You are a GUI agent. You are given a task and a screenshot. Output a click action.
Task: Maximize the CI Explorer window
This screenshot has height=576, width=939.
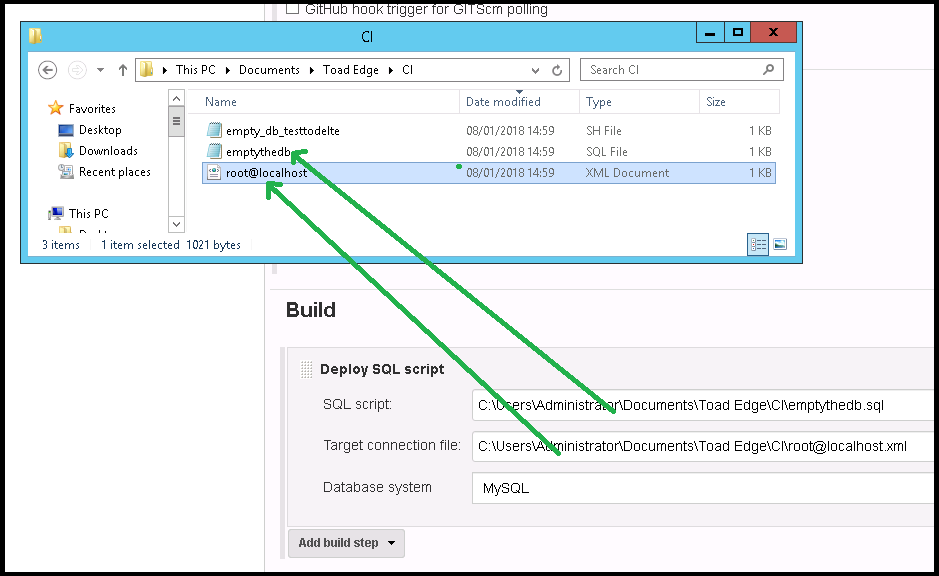click(x=738, y=32)
